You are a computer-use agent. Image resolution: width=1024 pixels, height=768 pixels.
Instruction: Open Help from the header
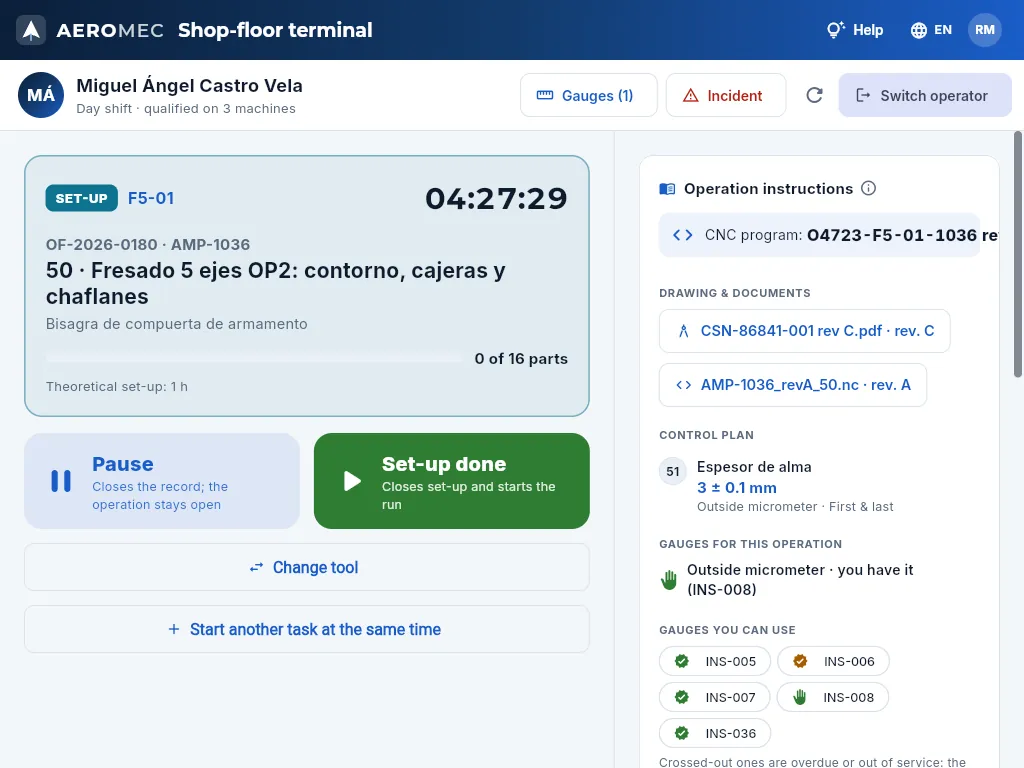(x=855, y=30)
